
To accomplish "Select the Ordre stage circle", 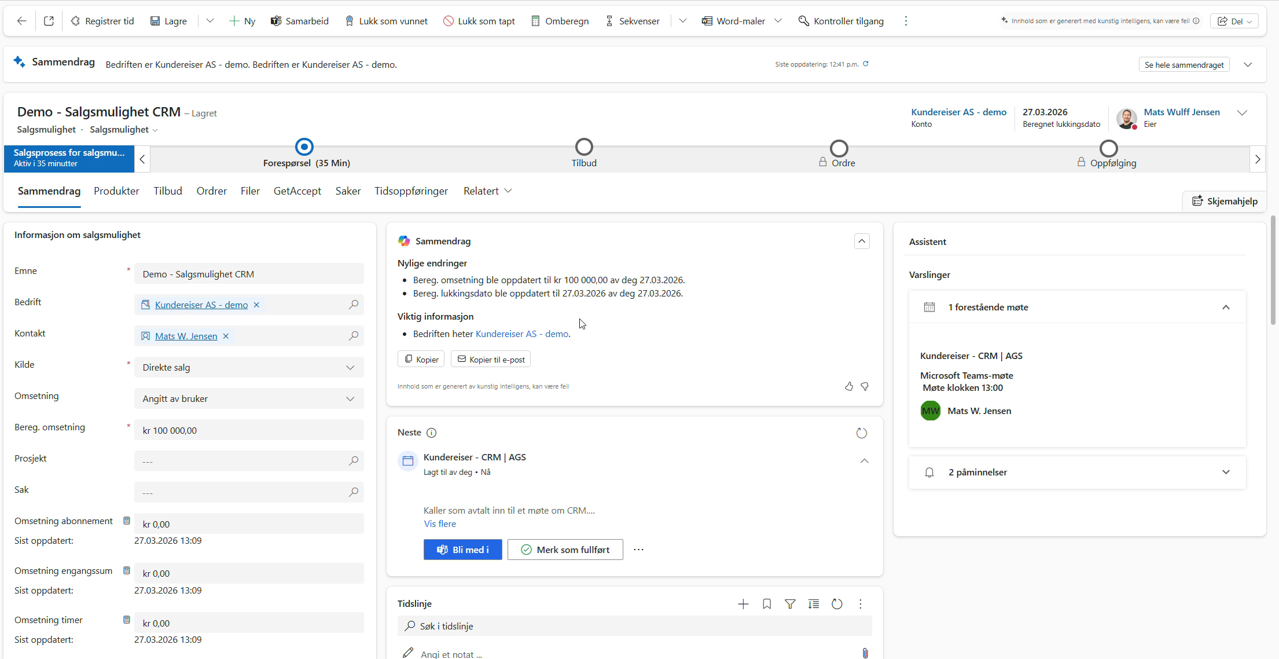I will tap(839, 148).
